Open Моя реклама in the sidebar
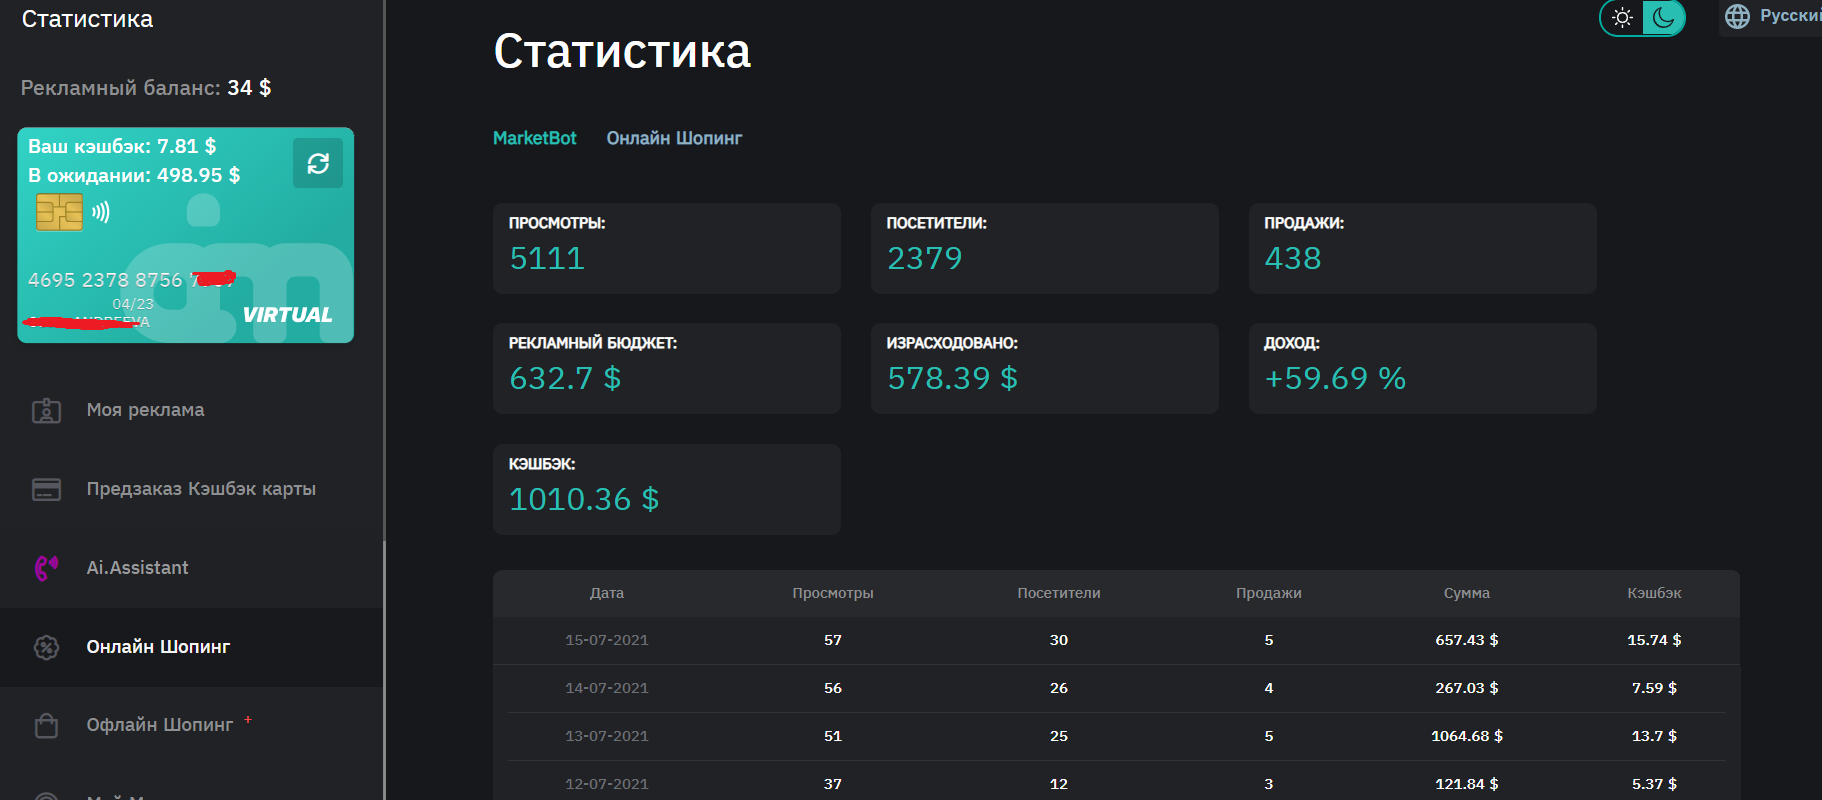Image resolution: width=1822 pixels, height=800 pixels. [145, 410]
